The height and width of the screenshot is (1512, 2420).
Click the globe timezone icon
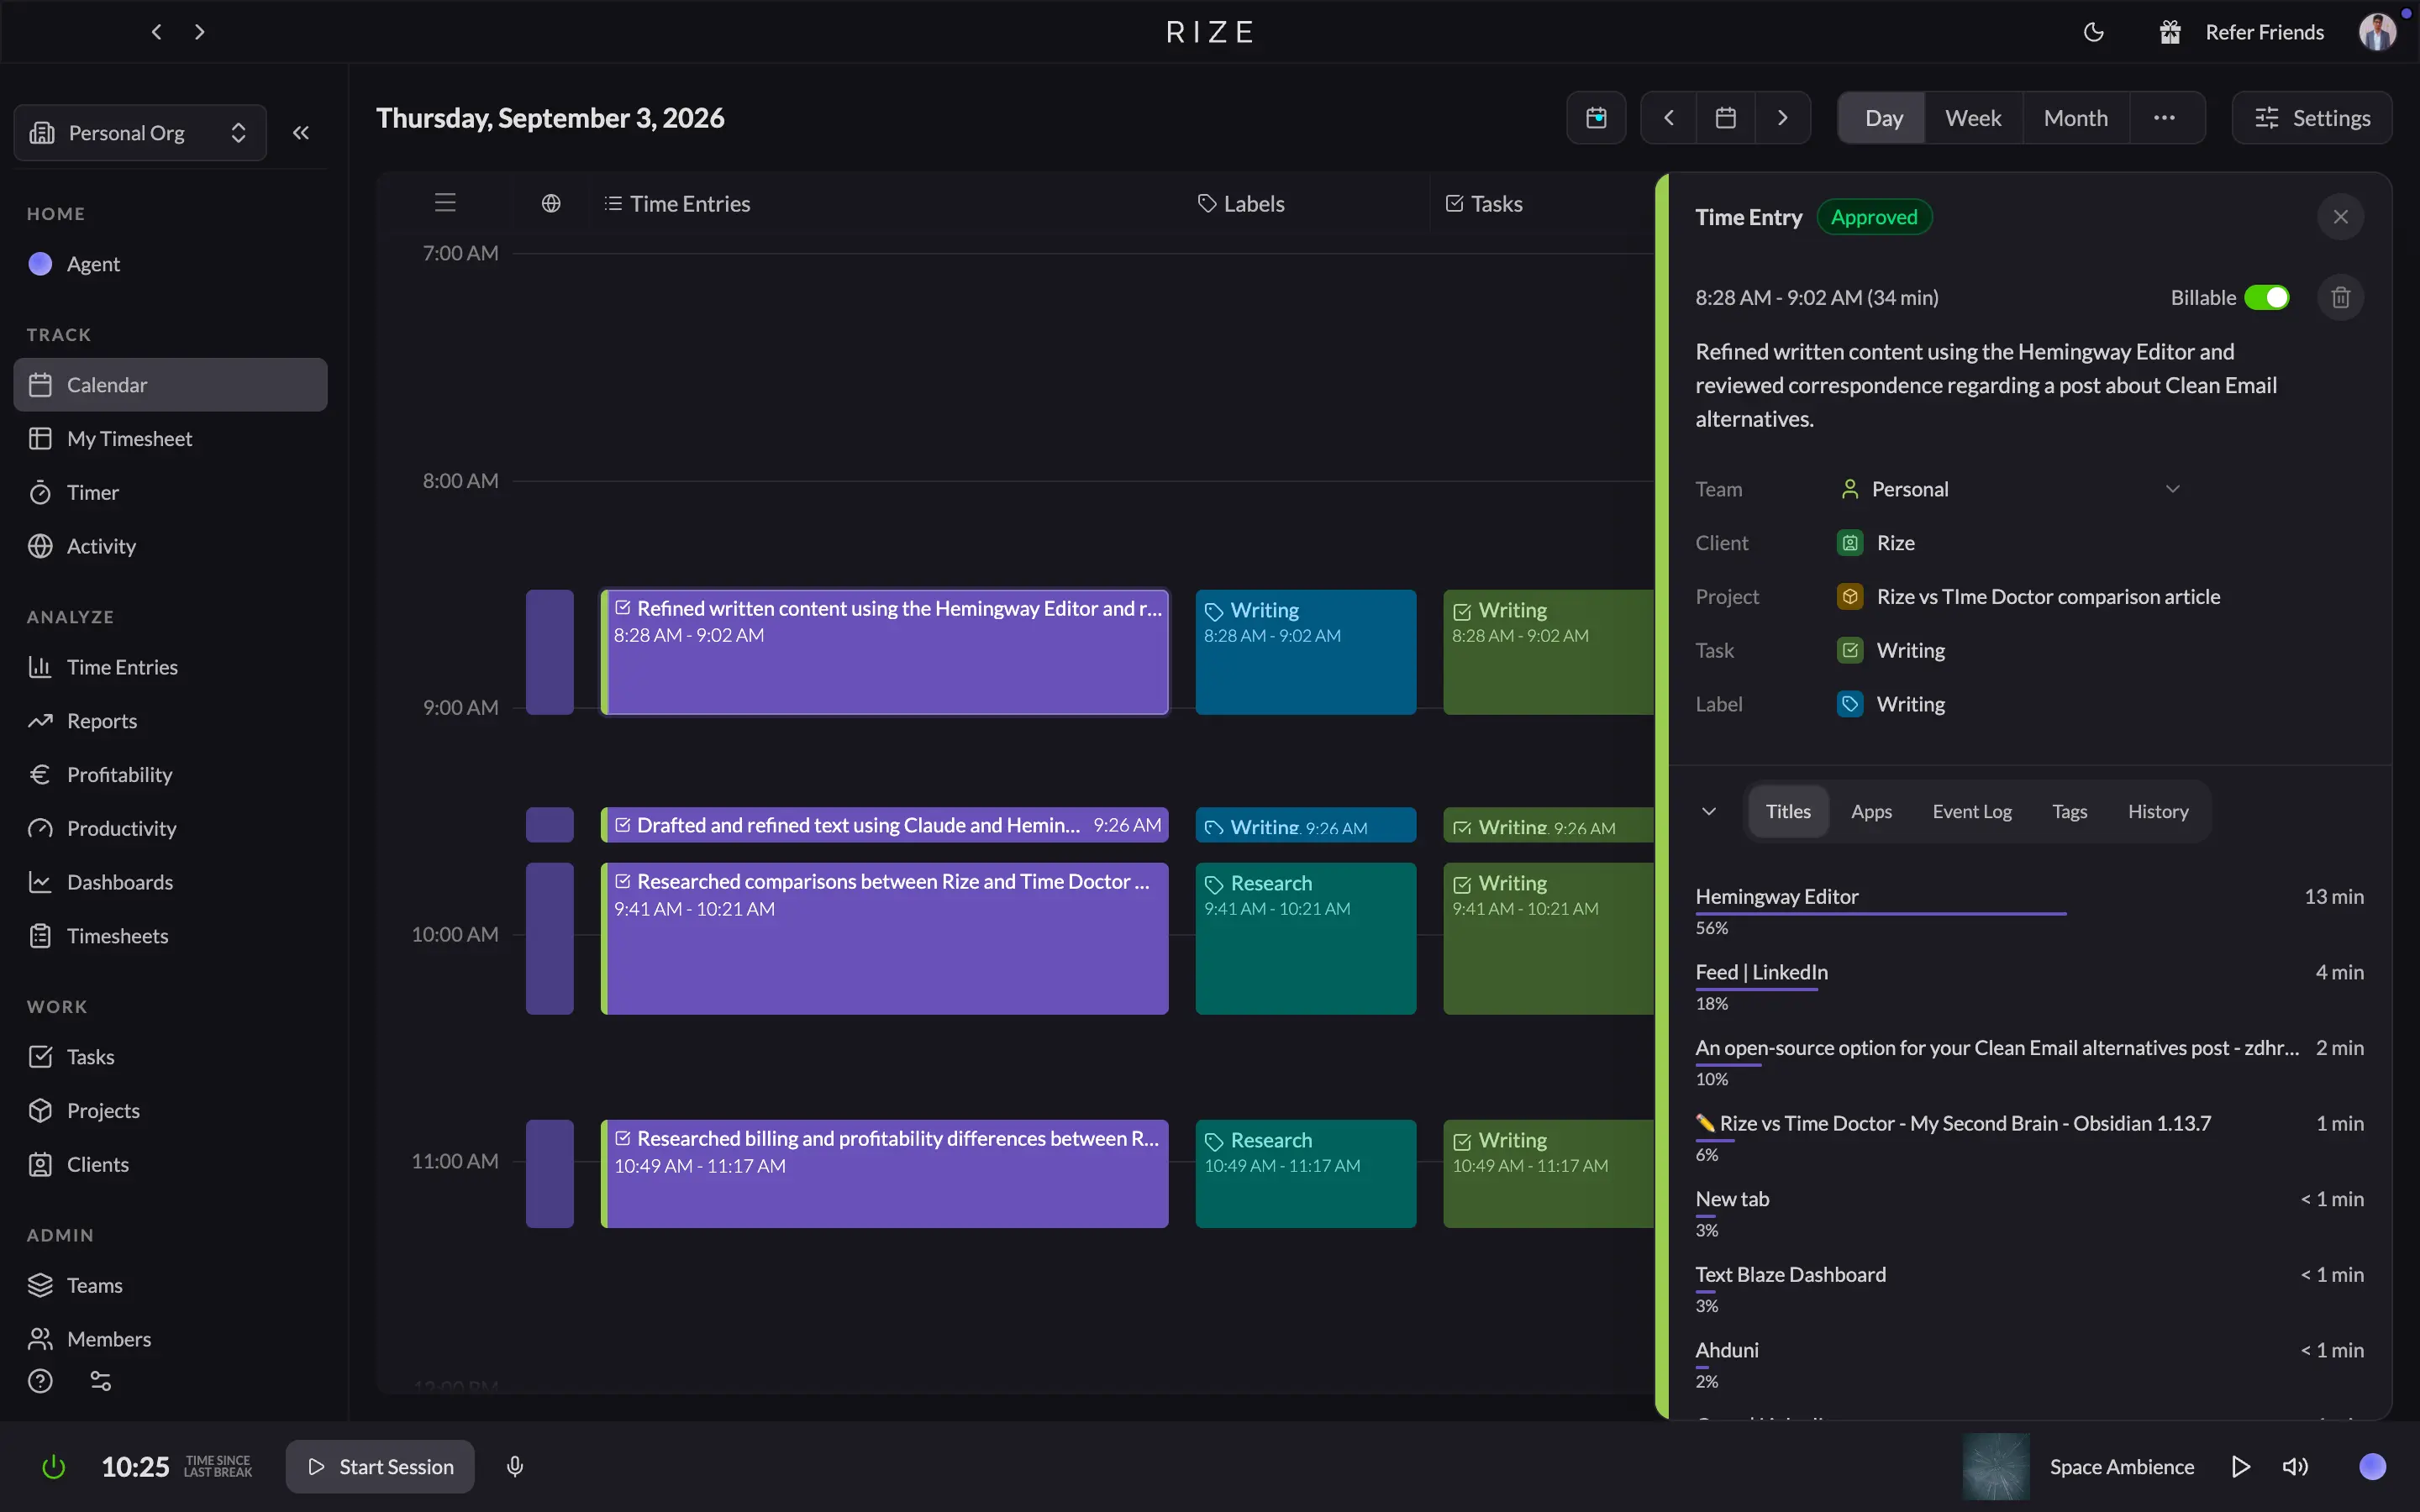[551, 204]
